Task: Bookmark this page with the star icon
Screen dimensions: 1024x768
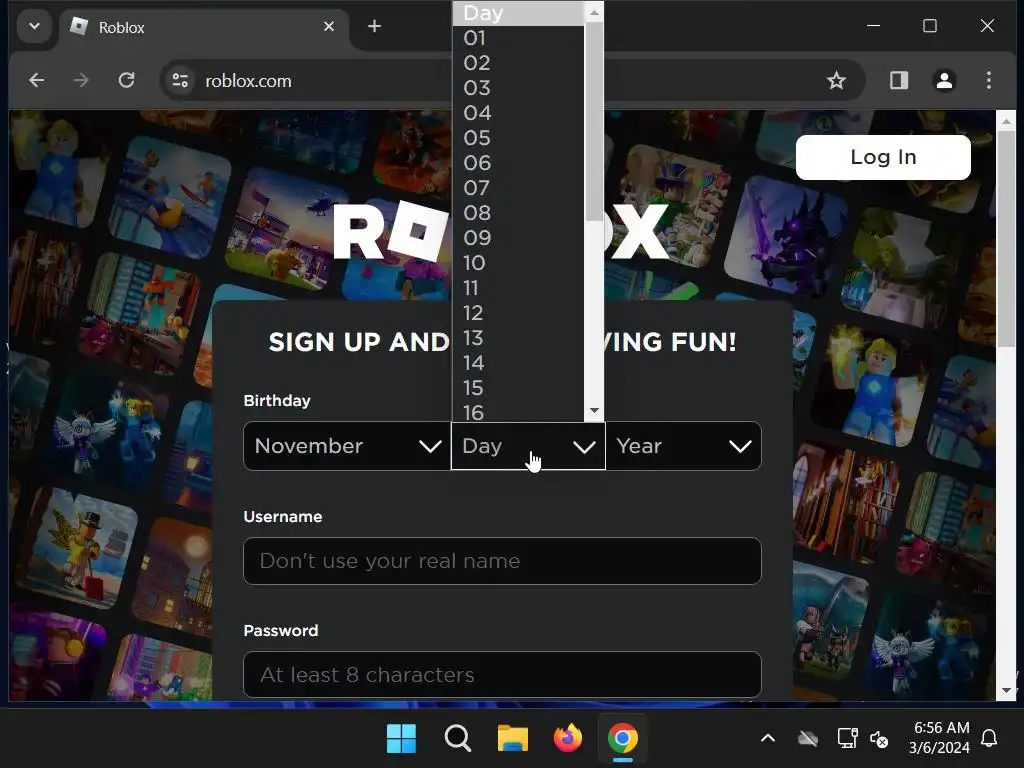Action: point(836,80)
